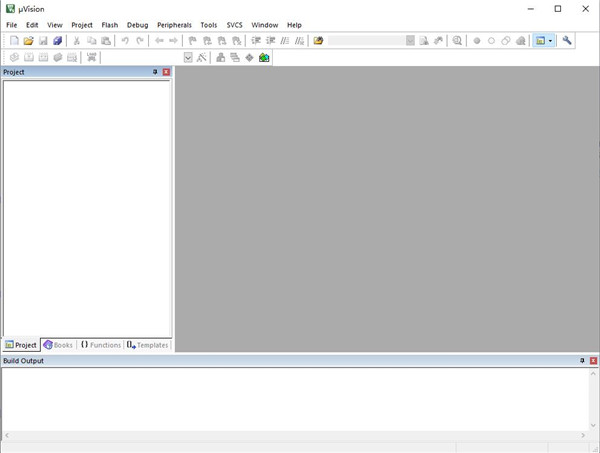This screenshot has width=600, height=453.
Task: Click the Insert Breakpoint red circle icon
Action: [x=477, y=41]
